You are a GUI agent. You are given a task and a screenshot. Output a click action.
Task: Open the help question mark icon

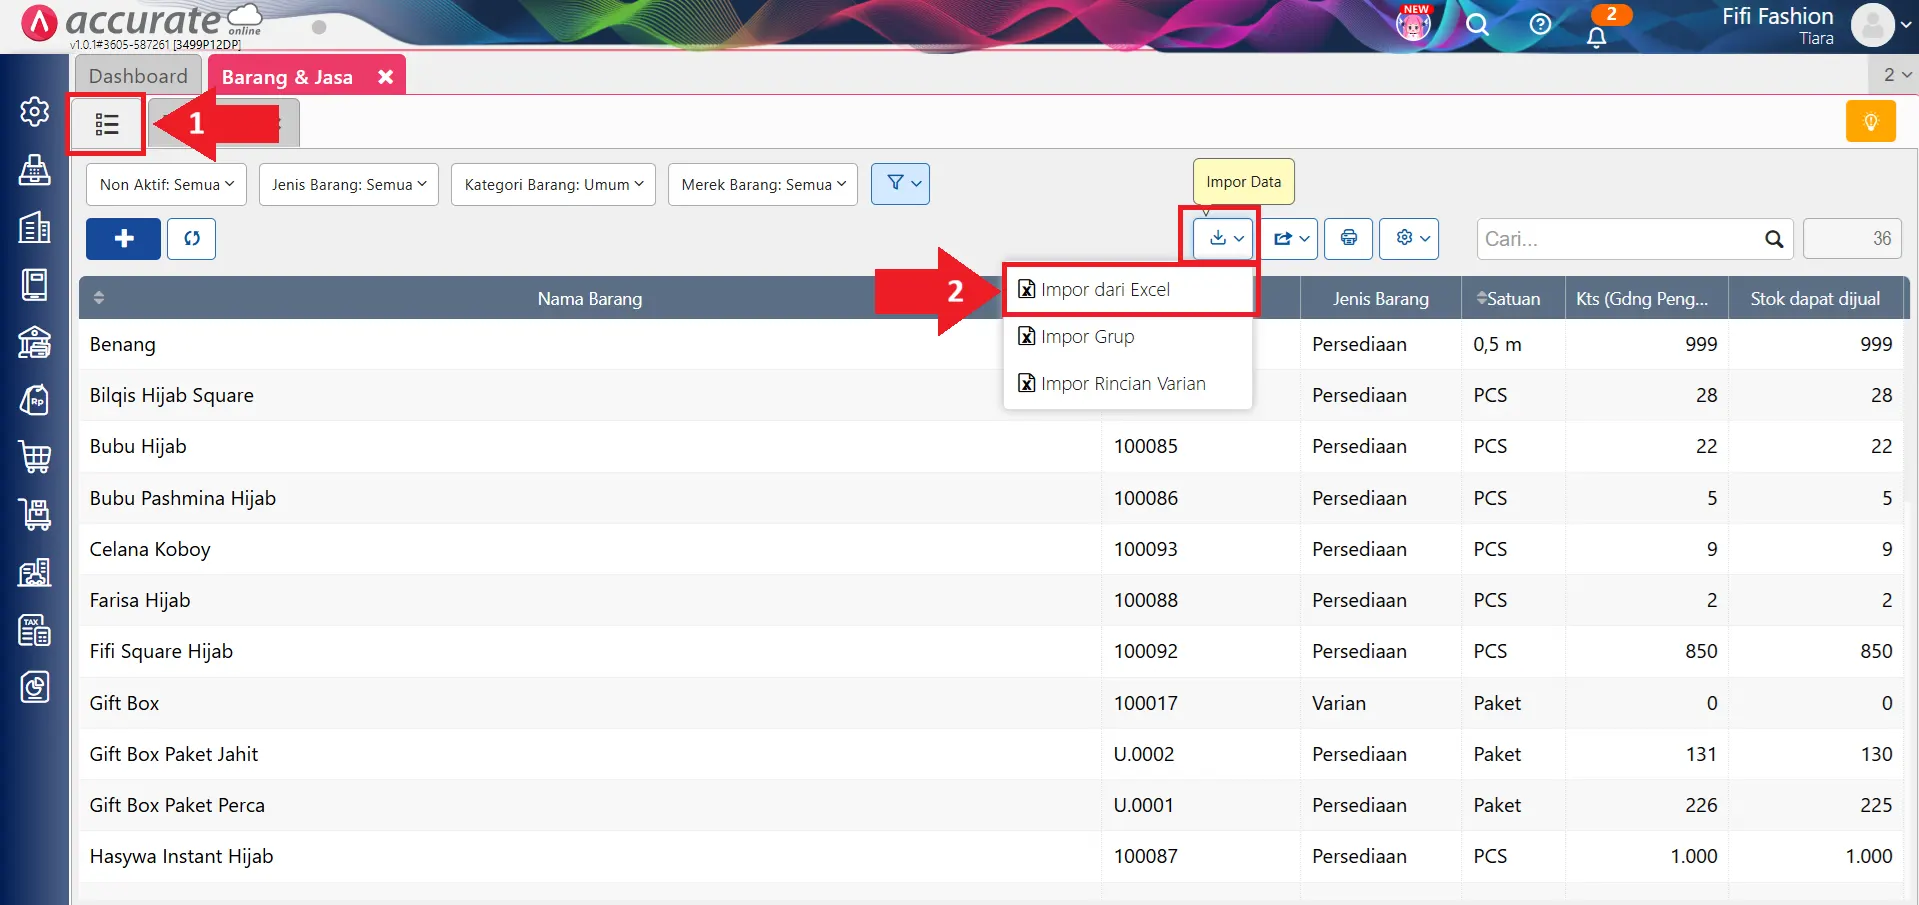[1540, 24]
